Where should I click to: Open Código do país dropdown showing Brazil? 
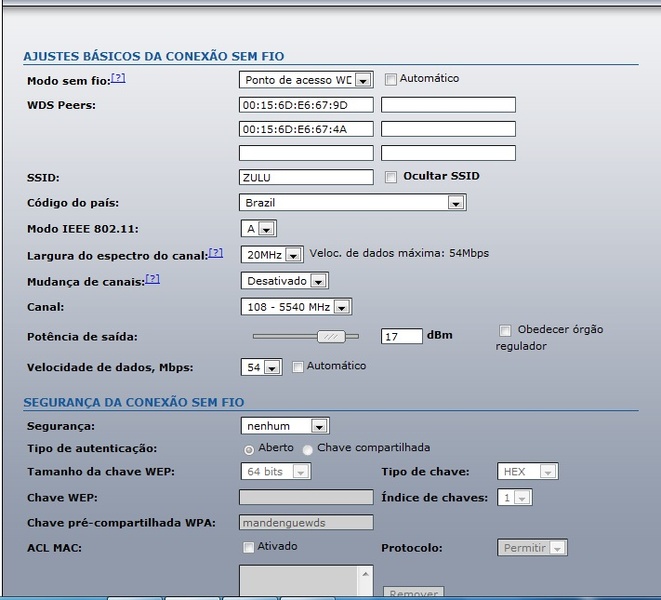[x=352, y=203]
